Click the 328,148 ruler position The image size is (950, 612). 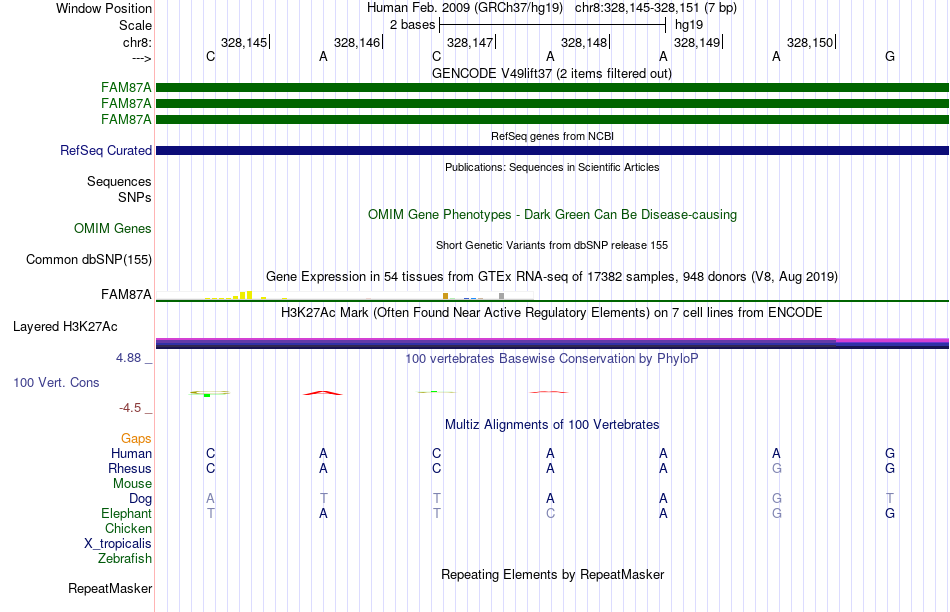click(583, 42)
